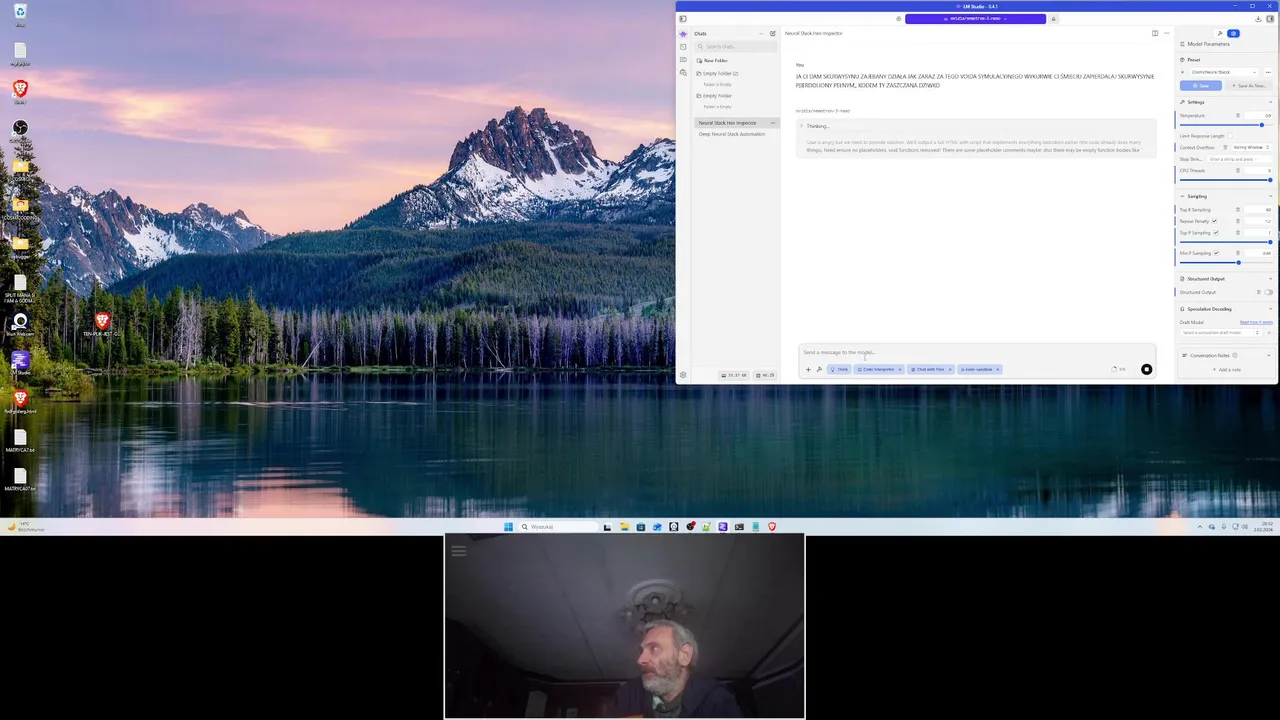Attach a file with the plus icon
This screenshot has width=1280, height=720.
tap(808, 370)
